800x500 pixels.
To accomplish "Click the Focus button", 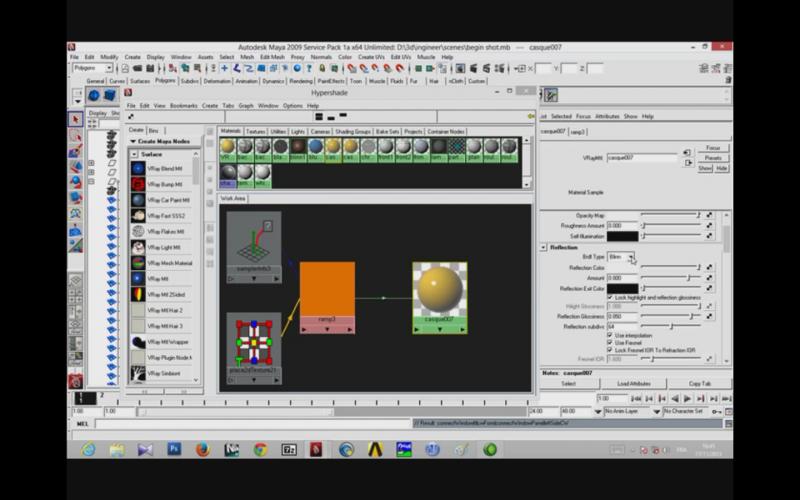I will [x=713, y=148].
